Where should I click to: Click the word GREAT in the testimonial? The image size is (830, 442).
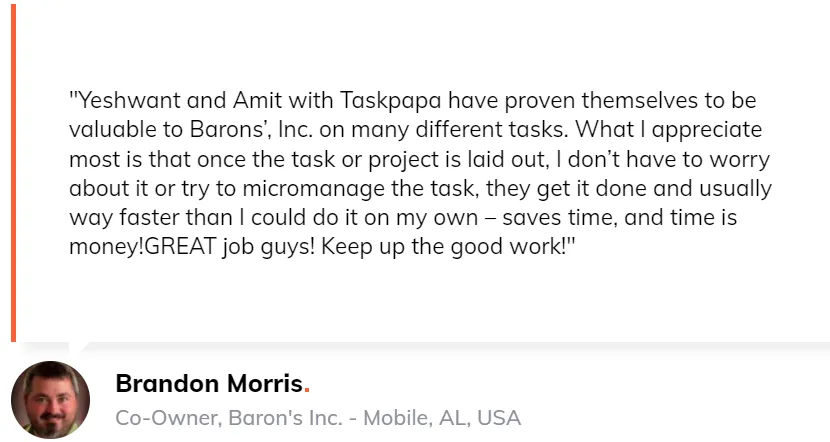pyautogui.click(x=180, y=246)
